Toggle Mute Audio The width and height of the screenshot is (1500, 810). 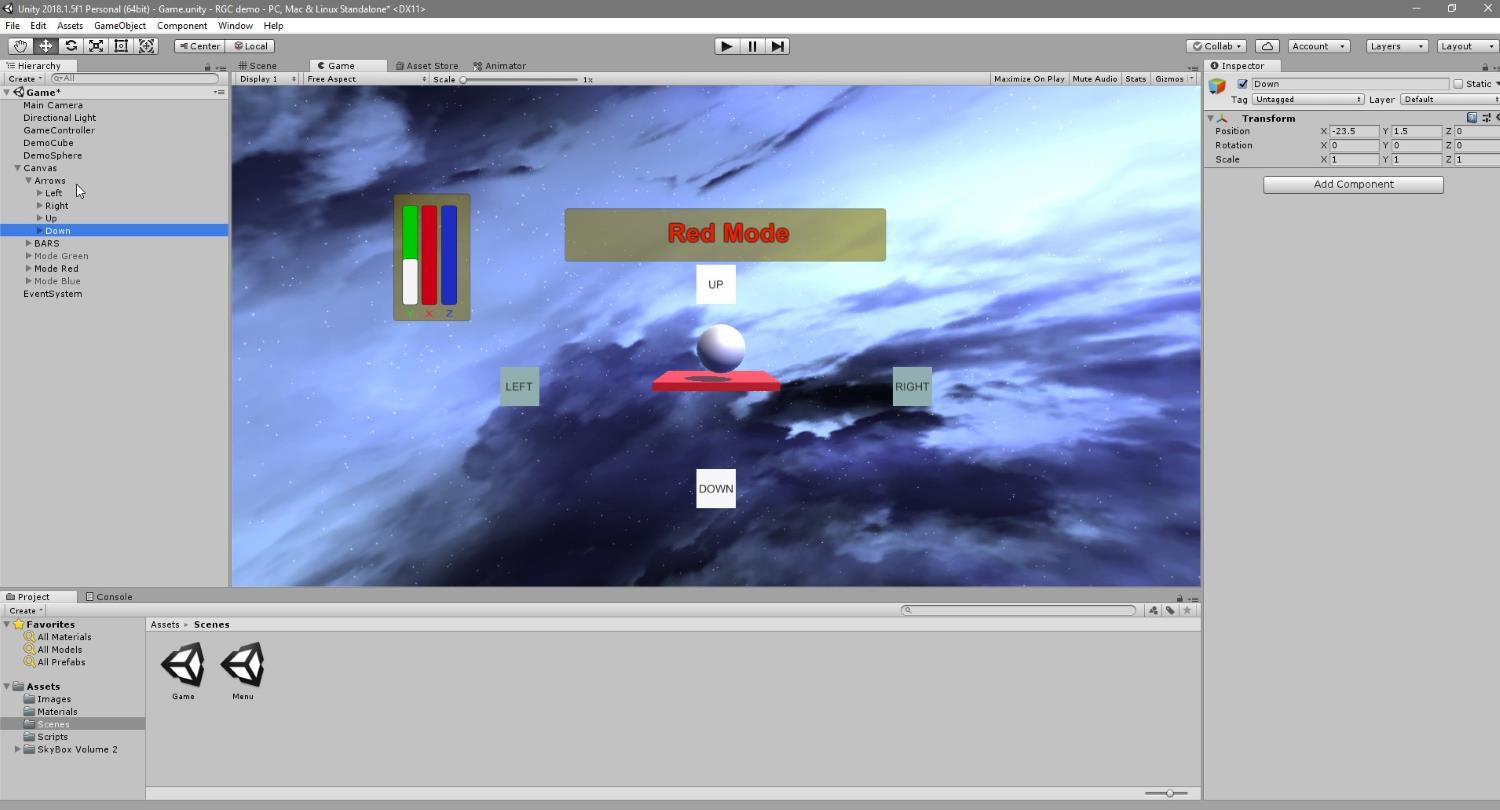[1094, 79]
